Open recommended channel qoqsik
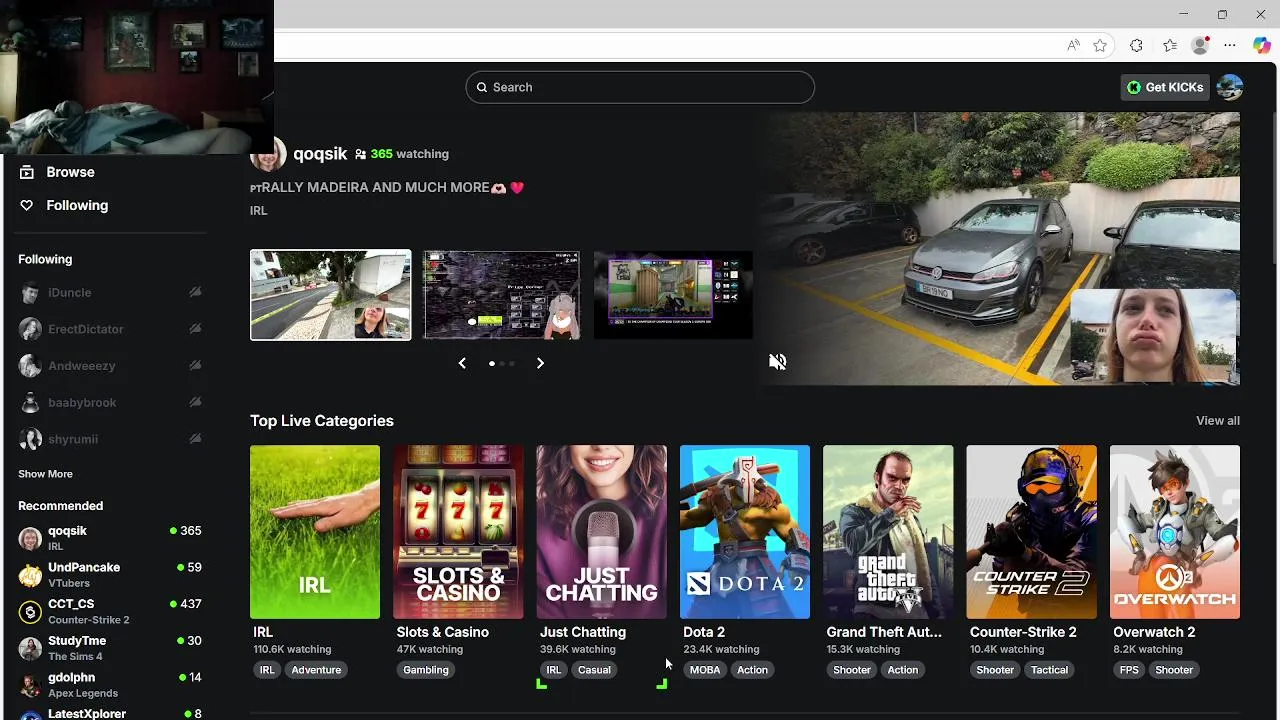1280x720 pixels. pos(111,538)
